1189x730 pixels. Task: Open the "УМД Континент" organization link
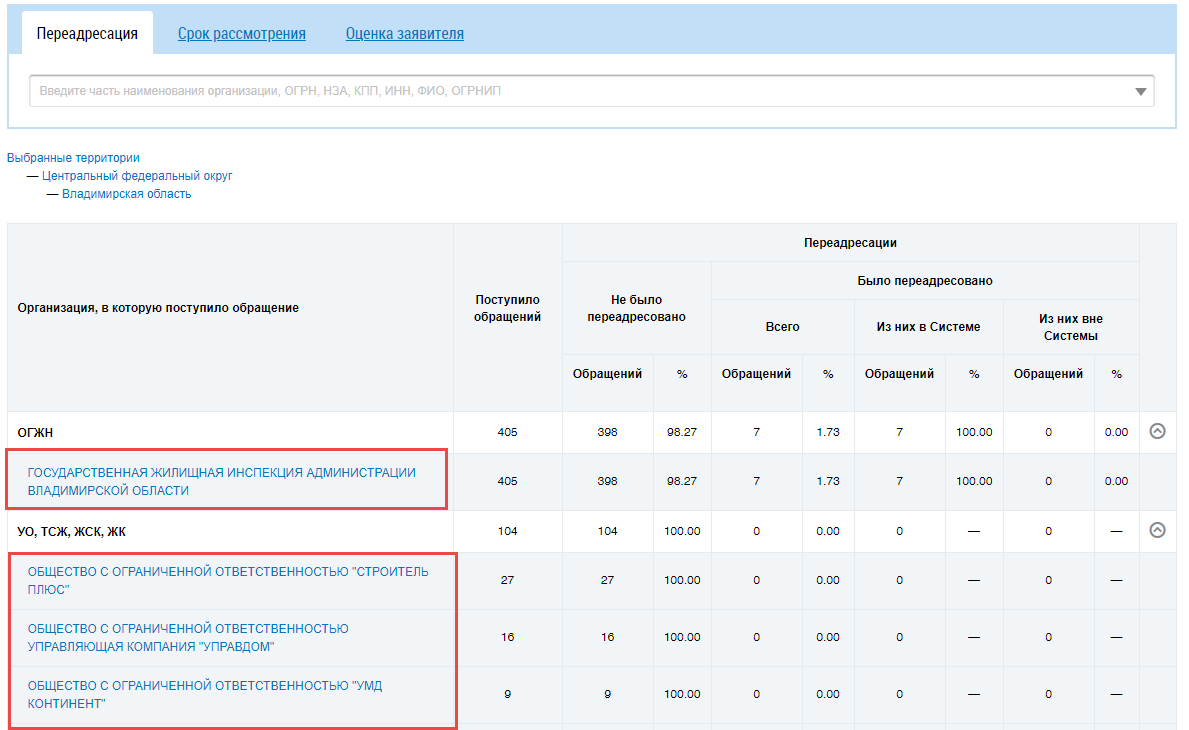point(204,694)
